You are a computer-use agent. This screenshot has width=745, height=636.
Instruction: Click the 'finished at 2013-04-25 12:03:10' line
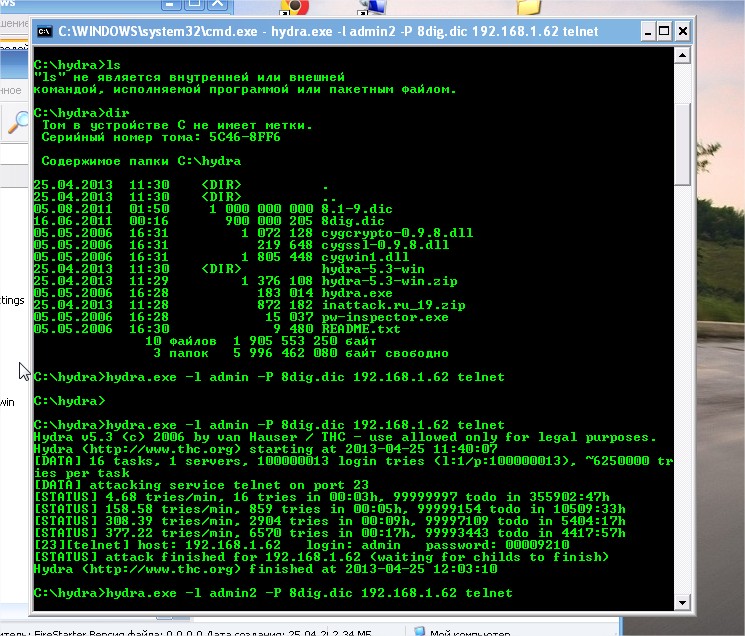coord(266,569)
